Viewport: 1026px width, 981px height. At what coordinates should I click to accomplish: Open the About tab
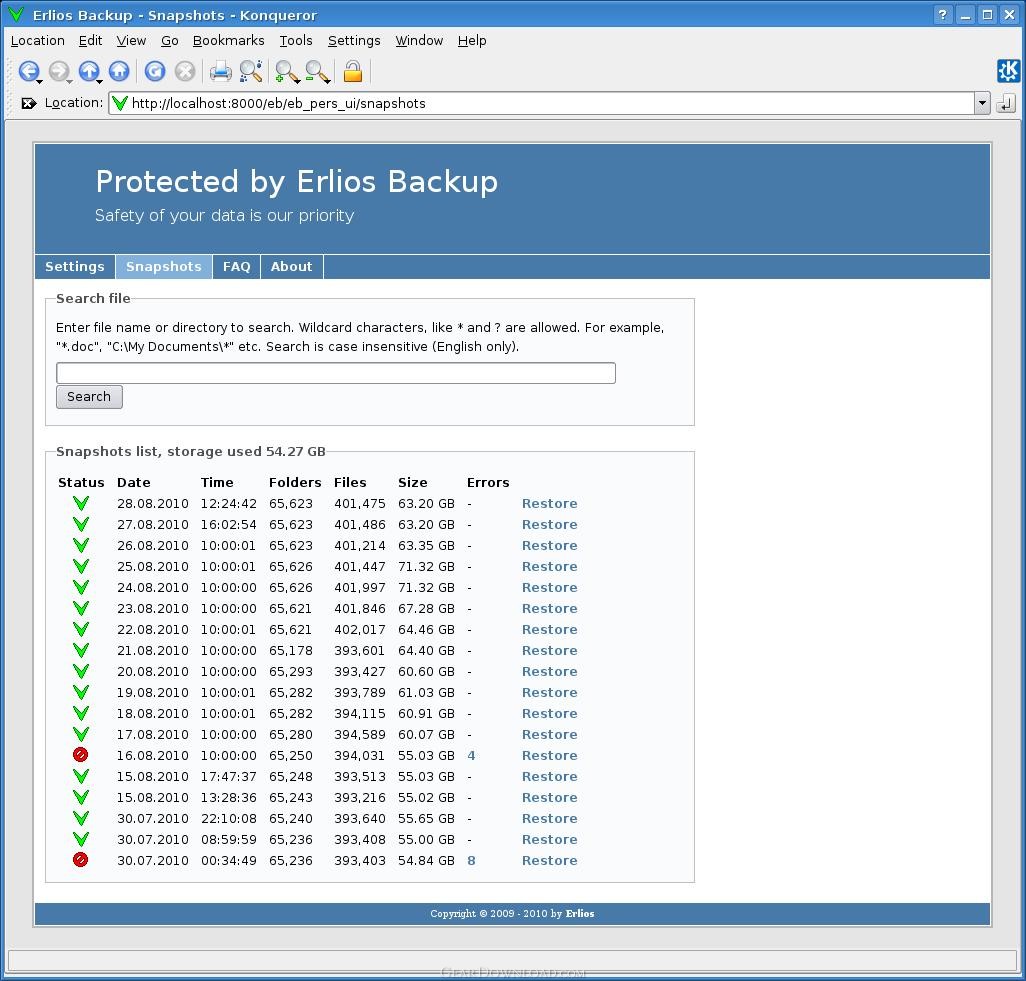click(x=291, y=266)
